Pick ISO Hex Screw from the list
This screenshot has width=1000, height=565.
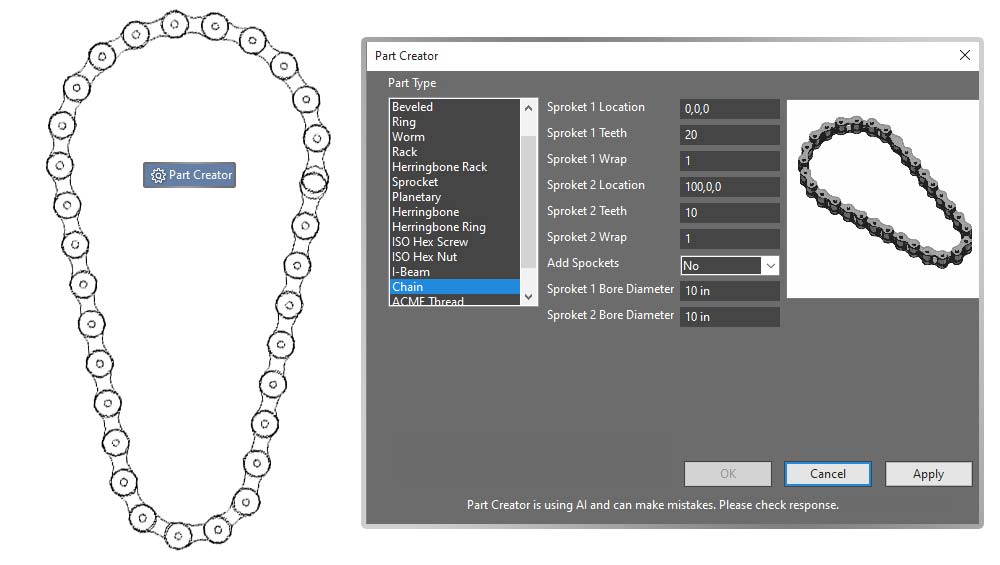[x=455, y=242]
